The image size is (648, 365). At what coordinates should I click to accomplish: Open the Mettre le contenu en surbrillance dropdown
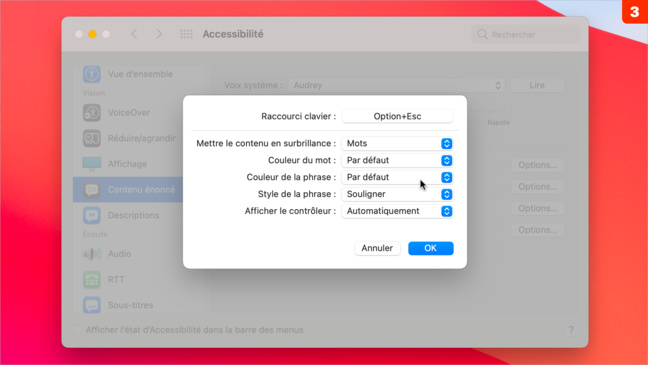(397, 143)
